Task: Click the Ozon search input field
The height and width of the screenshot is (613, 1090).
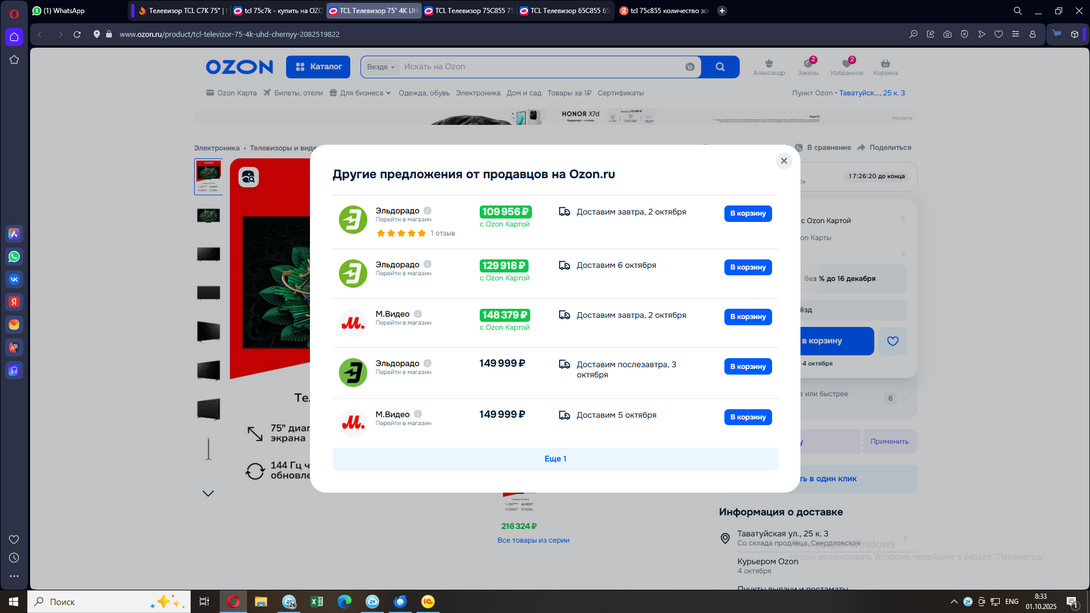Action: click(540, 67)
